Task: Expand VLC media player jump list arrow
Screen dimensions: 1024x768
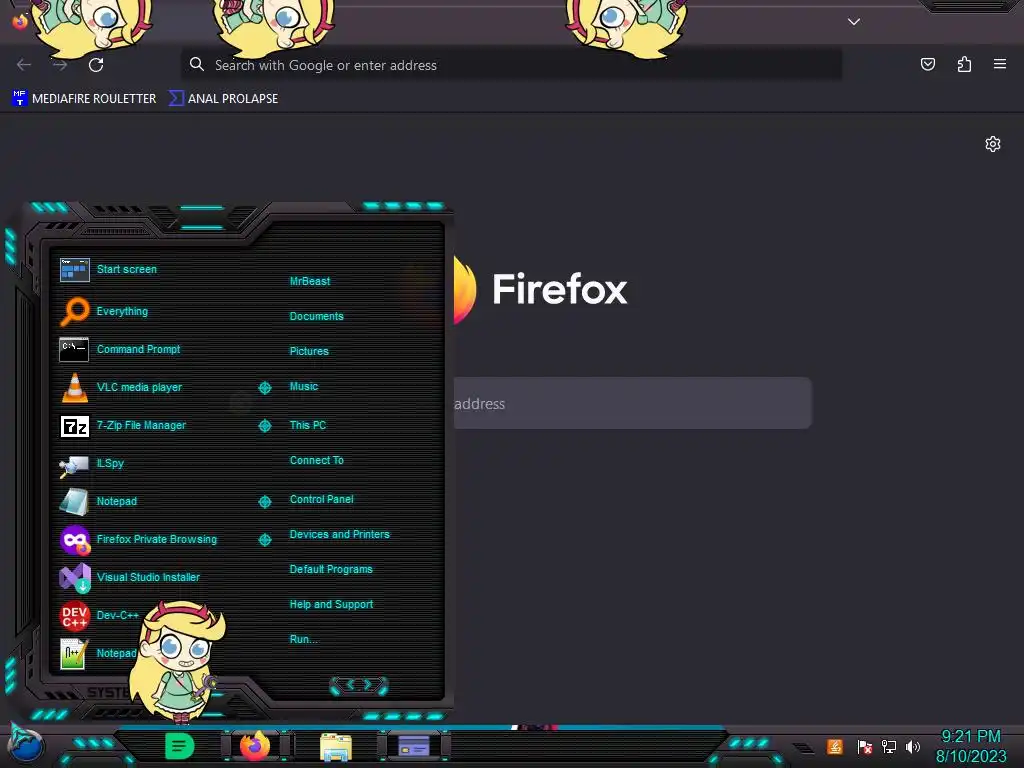Action: click(x=264, y=388)
